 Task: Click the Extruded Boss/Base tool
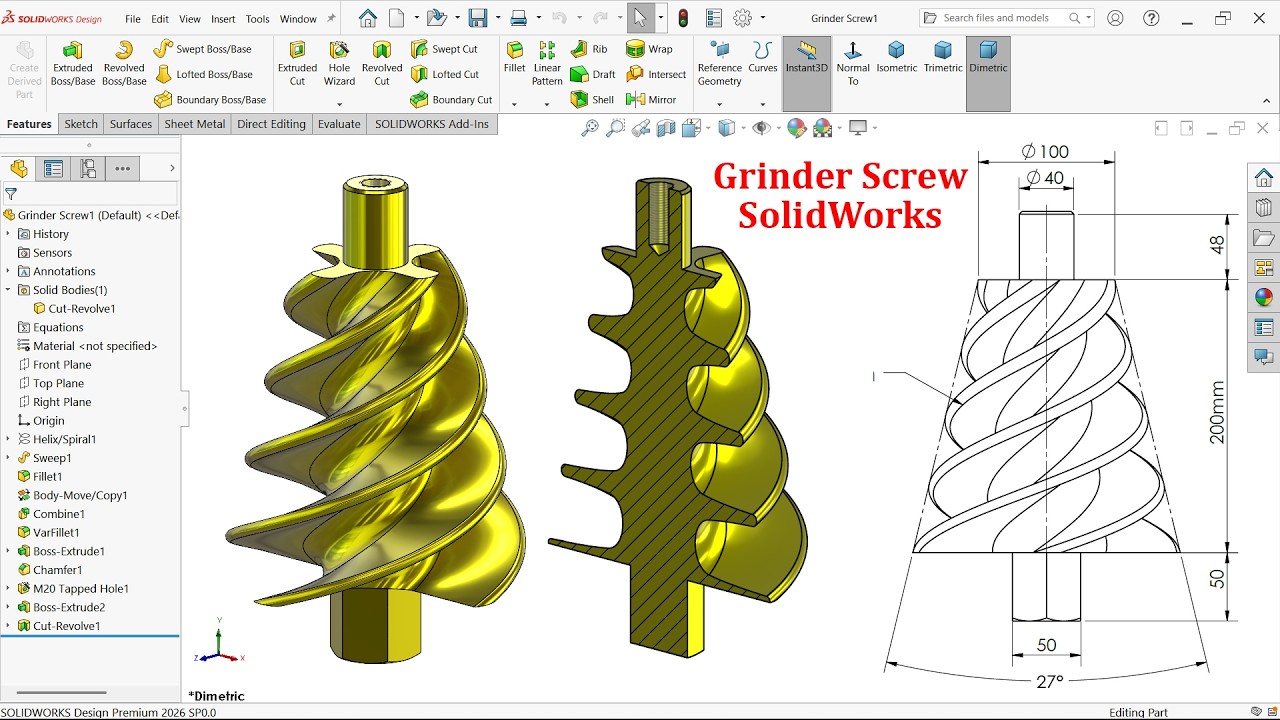pos(72,63)
